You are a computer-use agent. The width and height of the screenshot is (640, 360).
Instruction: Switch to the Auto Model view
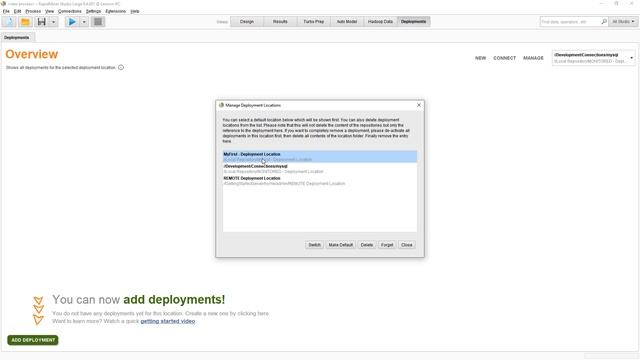347,22
